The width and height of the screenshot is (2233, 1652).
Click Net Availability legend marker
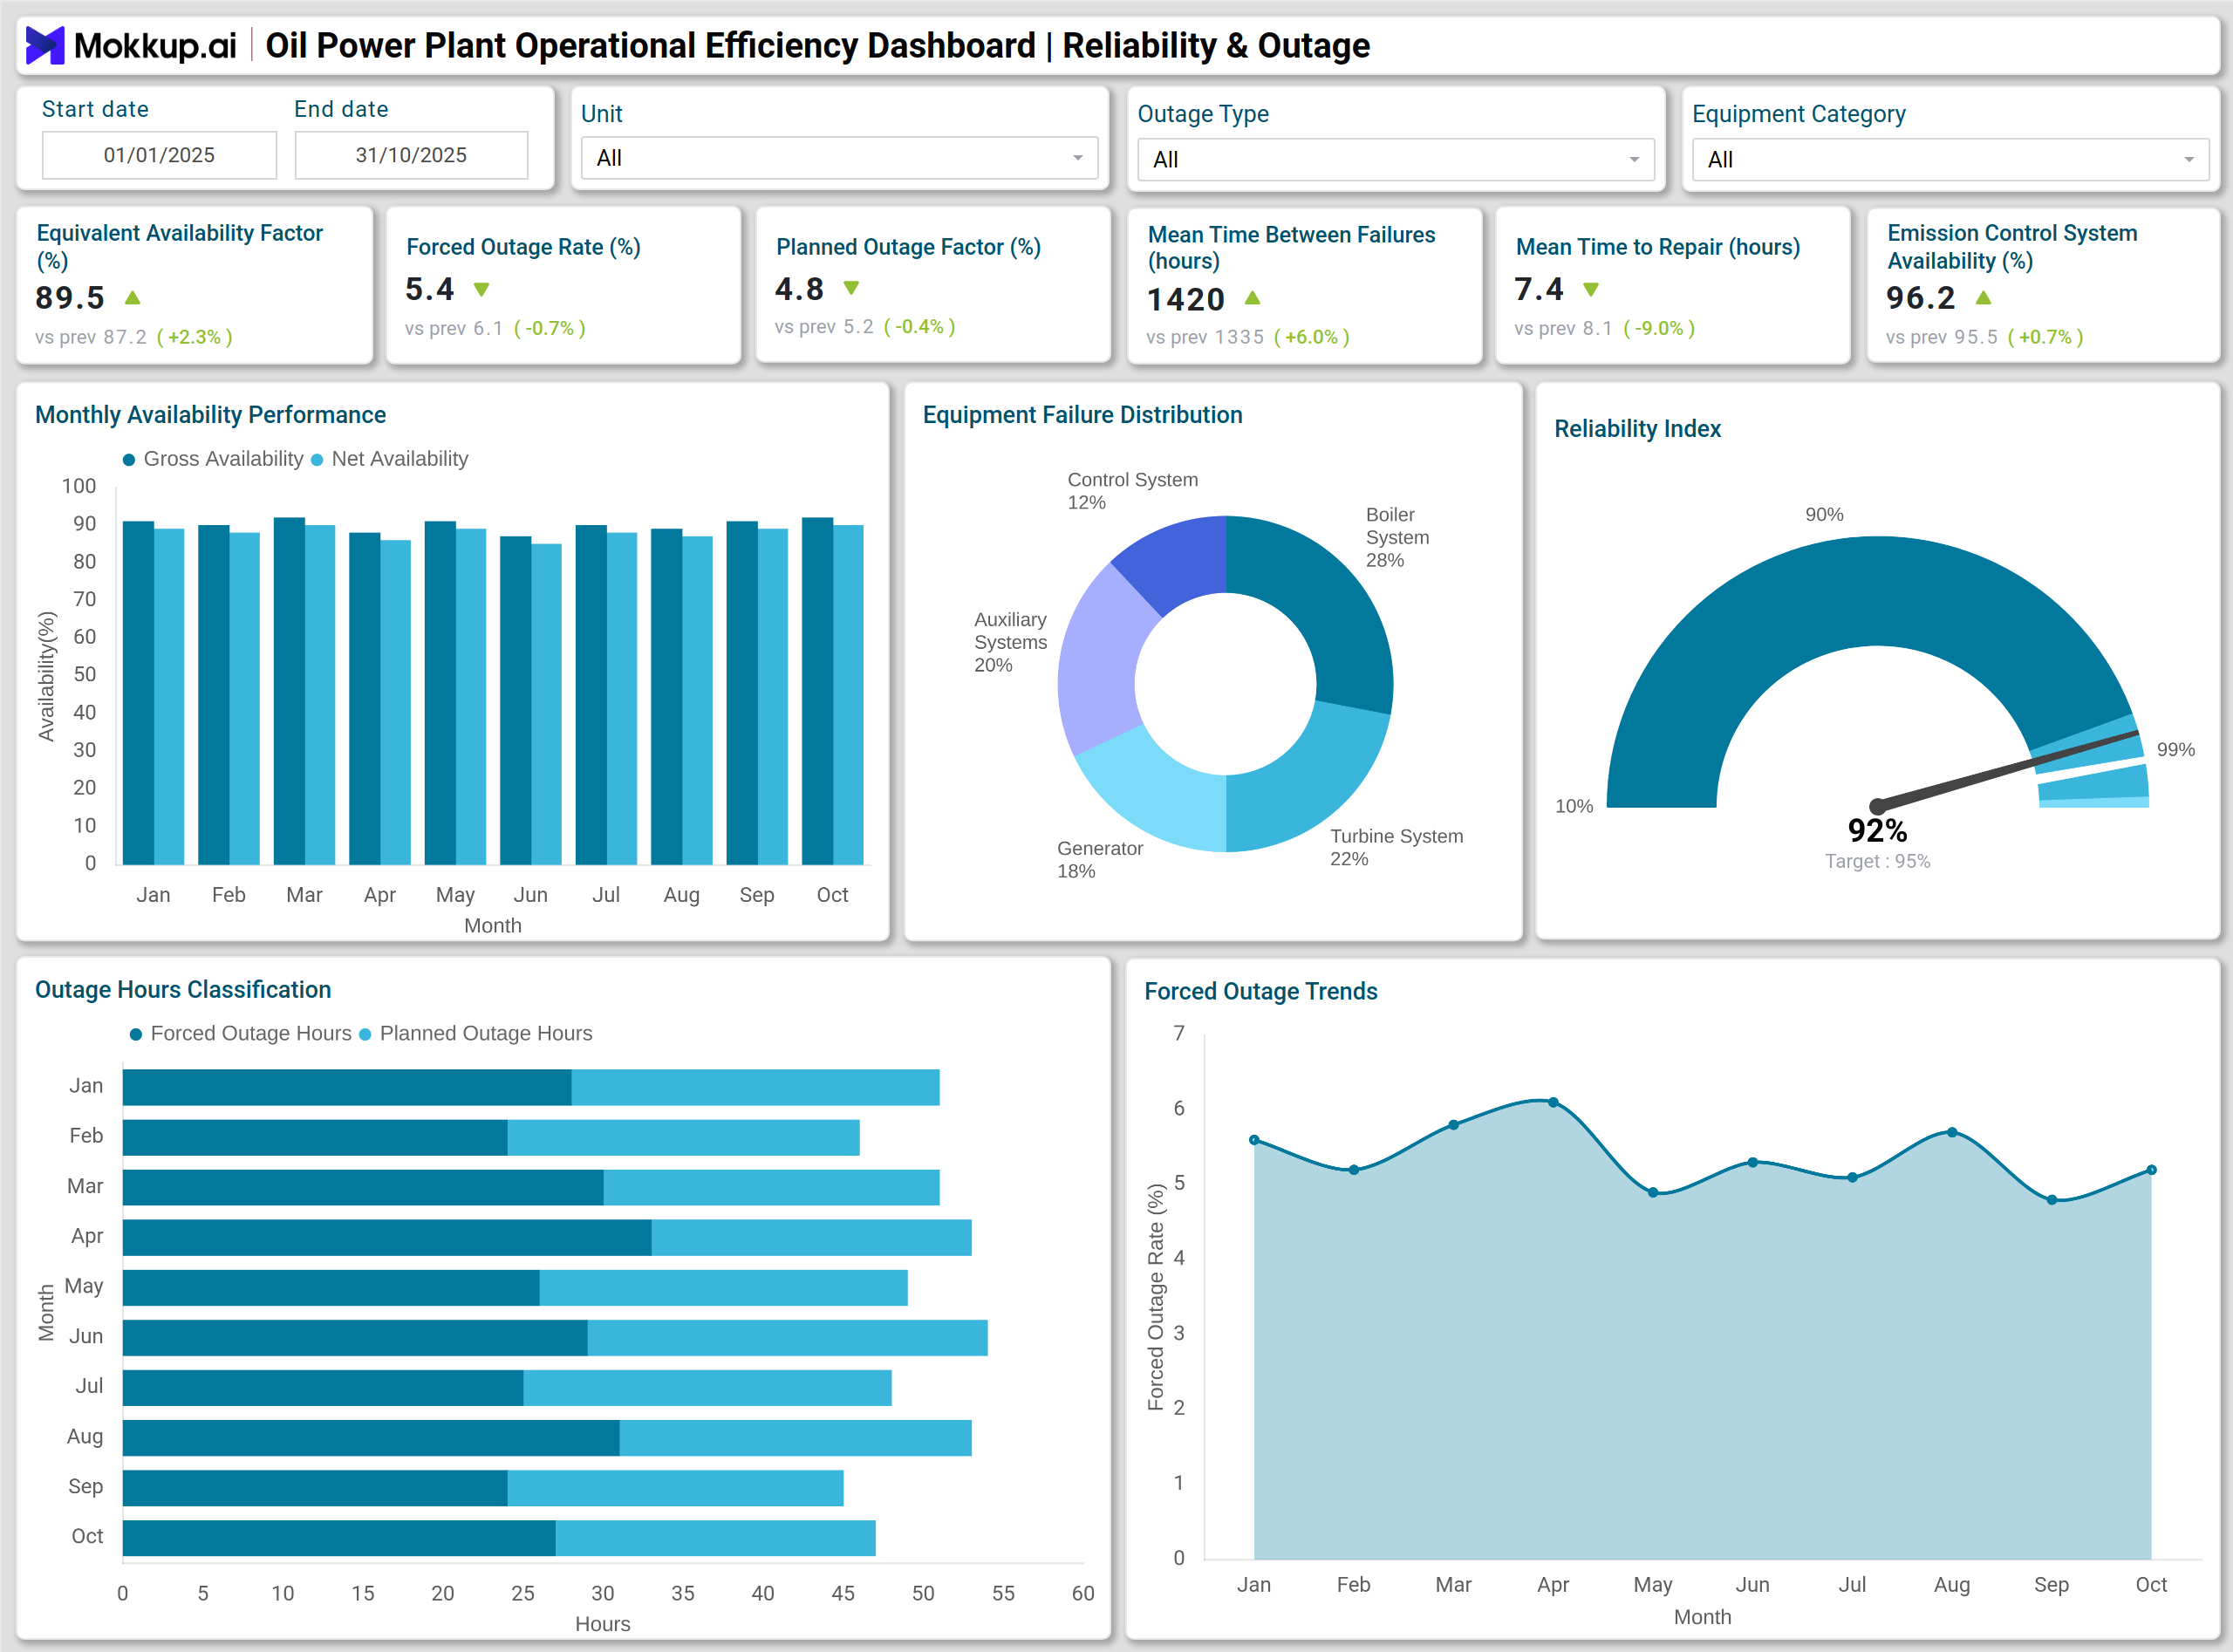pyautogui.click(x=317, y=460)
